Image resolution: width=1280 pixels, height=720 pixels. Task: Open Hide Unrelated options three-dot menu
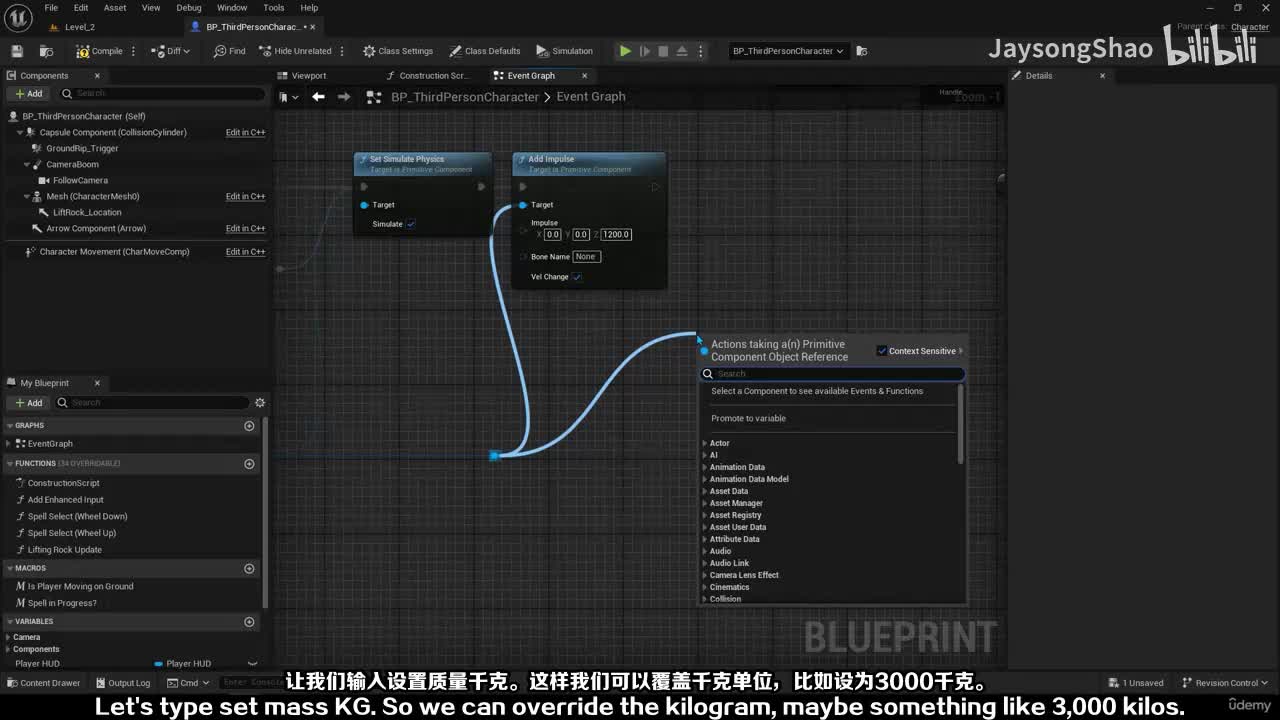point(342,51)
